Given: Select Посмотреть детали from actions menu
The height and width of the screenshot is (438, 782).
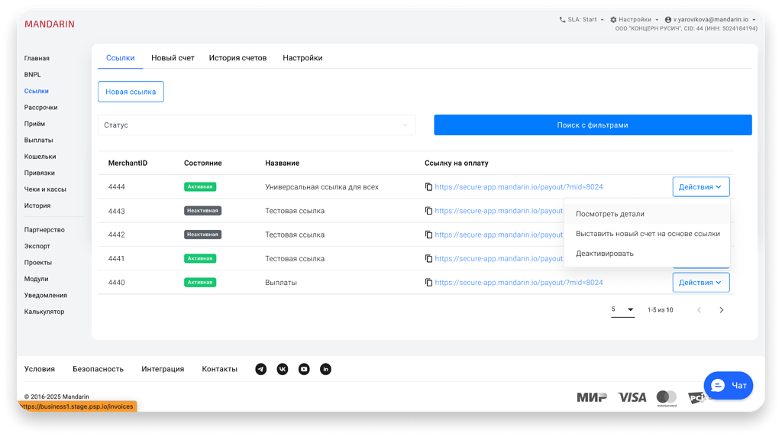Looking at the screenshot, I should (x=610, y=214).
